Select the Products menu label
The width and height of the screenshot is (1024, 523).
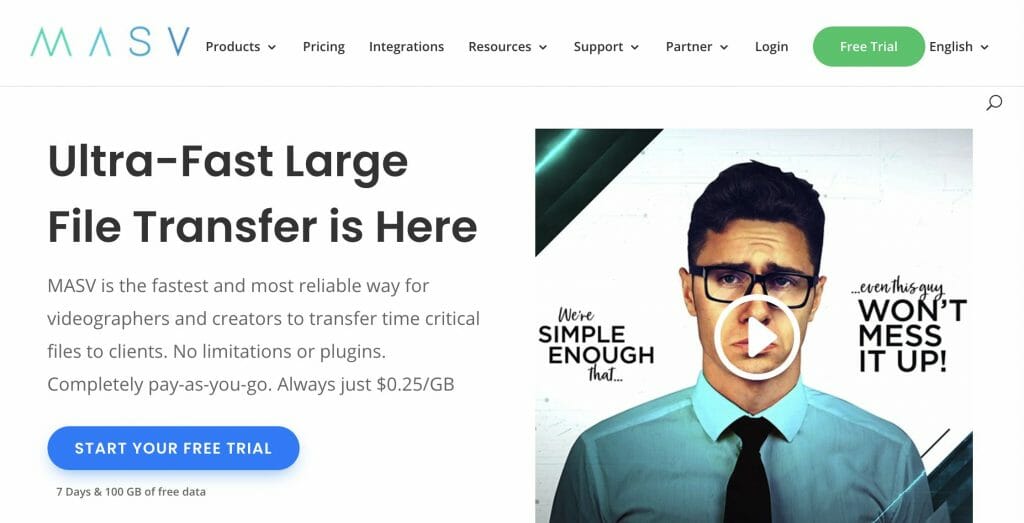(x=232, y=47)
